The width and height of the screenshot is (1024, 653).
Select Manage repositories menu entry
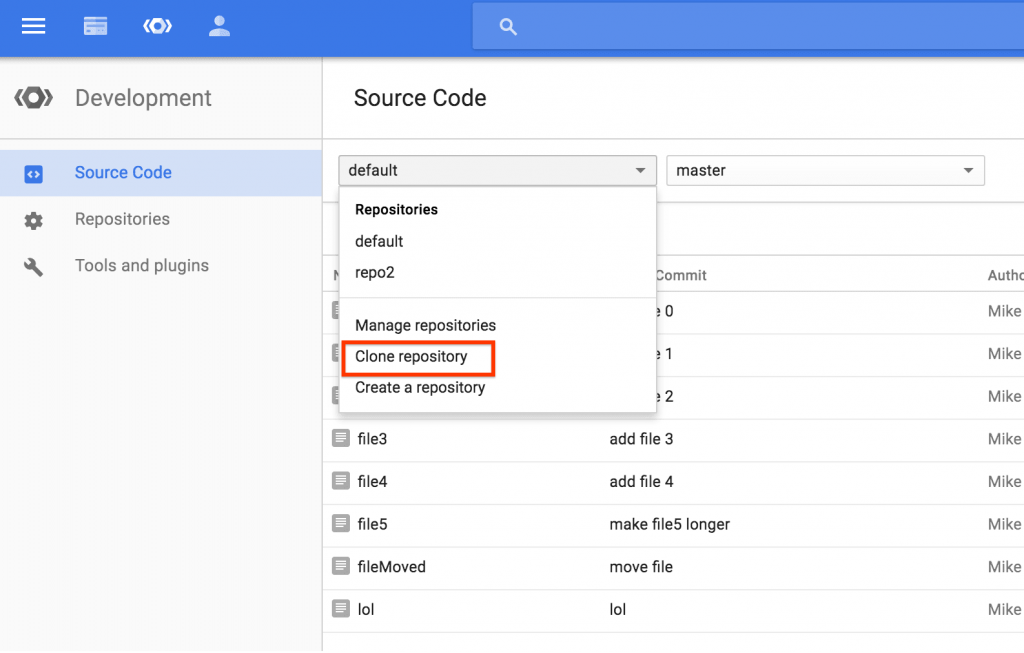click(425, 325)
